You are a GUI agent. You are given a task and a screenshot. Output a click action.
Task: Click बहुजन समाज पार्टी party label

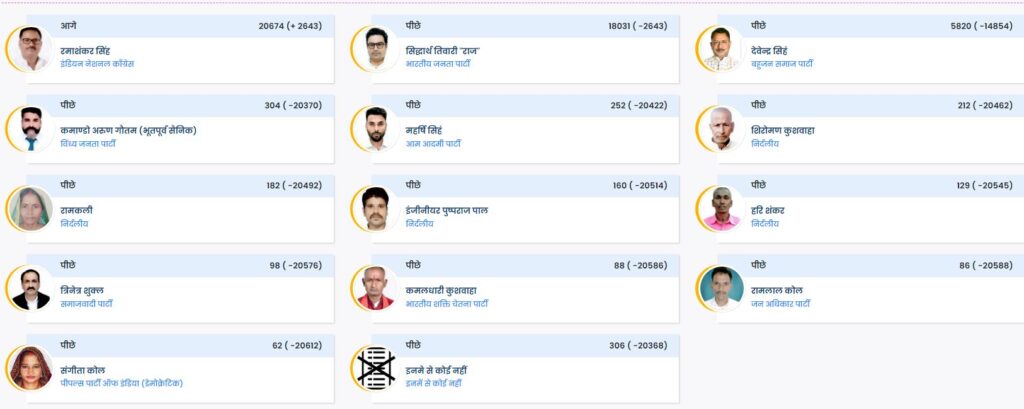click(782, 64)
